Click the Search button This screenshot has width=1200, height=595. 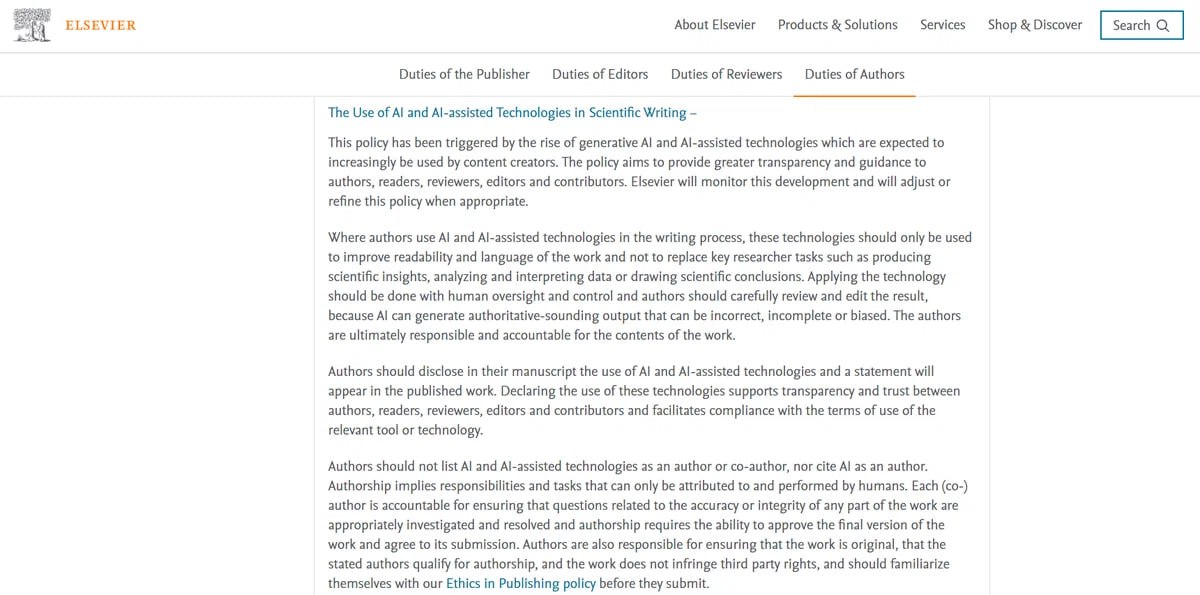point(1141,26)
